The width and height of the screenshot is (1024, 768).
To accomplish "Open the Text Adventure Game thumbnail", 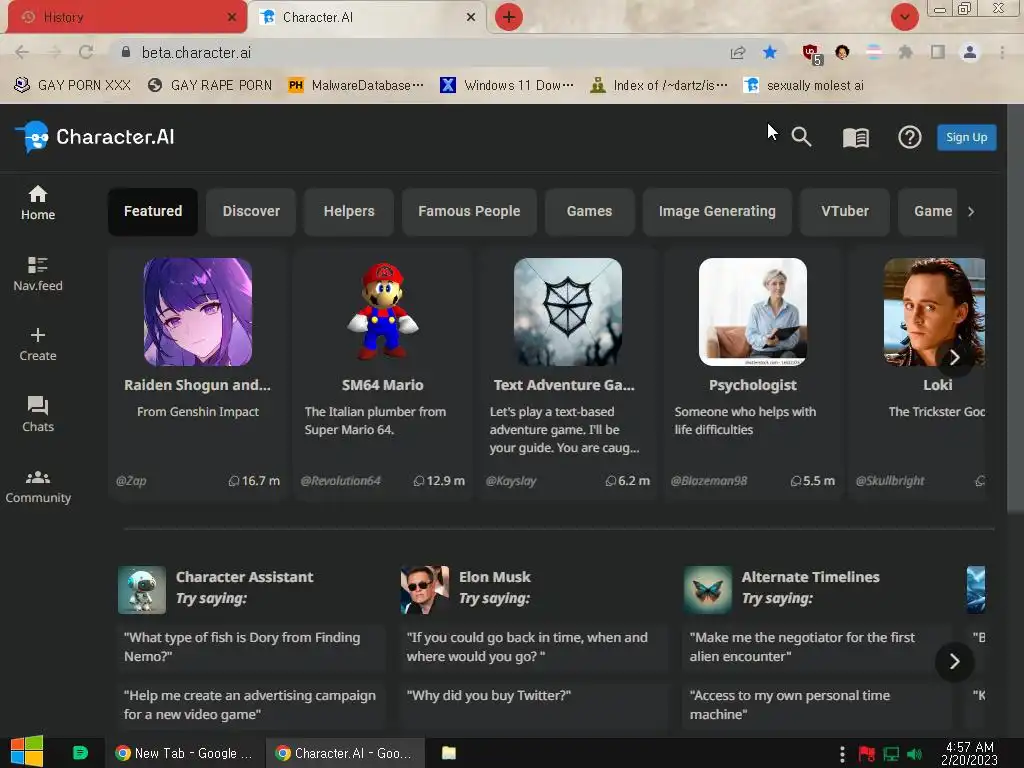I will (x=568, y=312).
